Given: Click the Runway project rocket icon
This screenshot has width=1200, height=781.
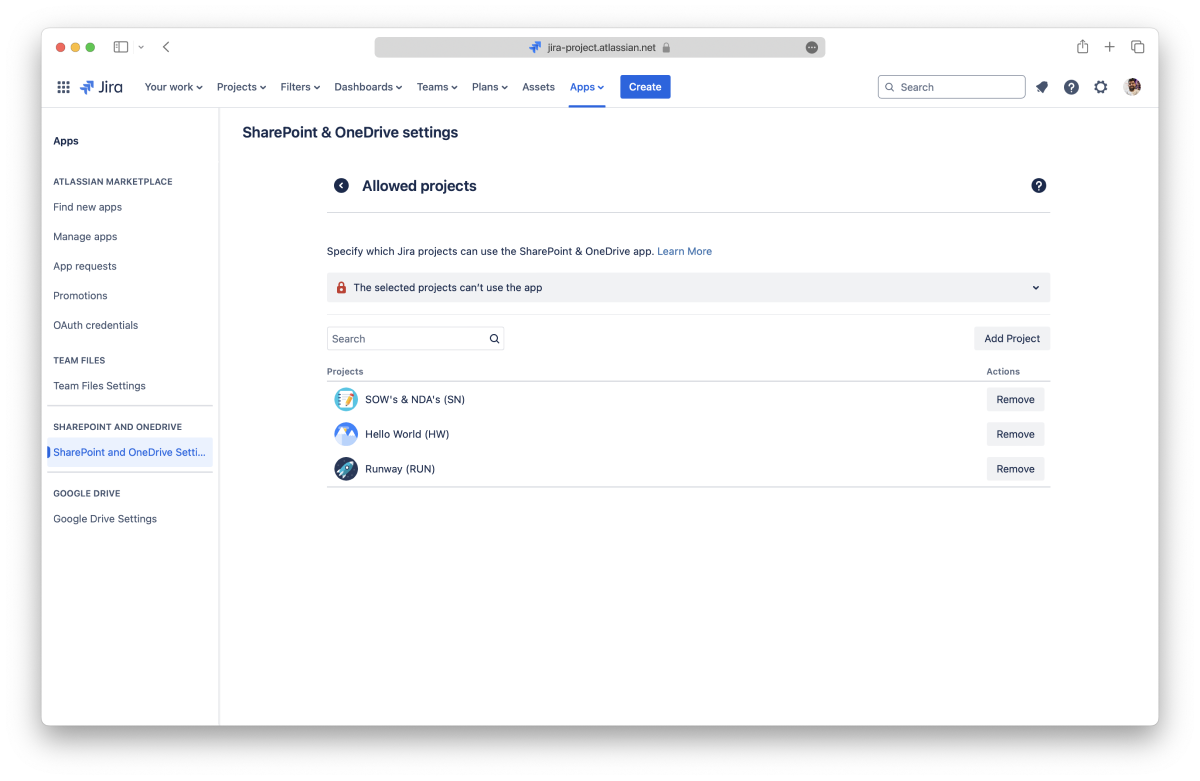Looking at the screenshot, I should click(346, 469).
